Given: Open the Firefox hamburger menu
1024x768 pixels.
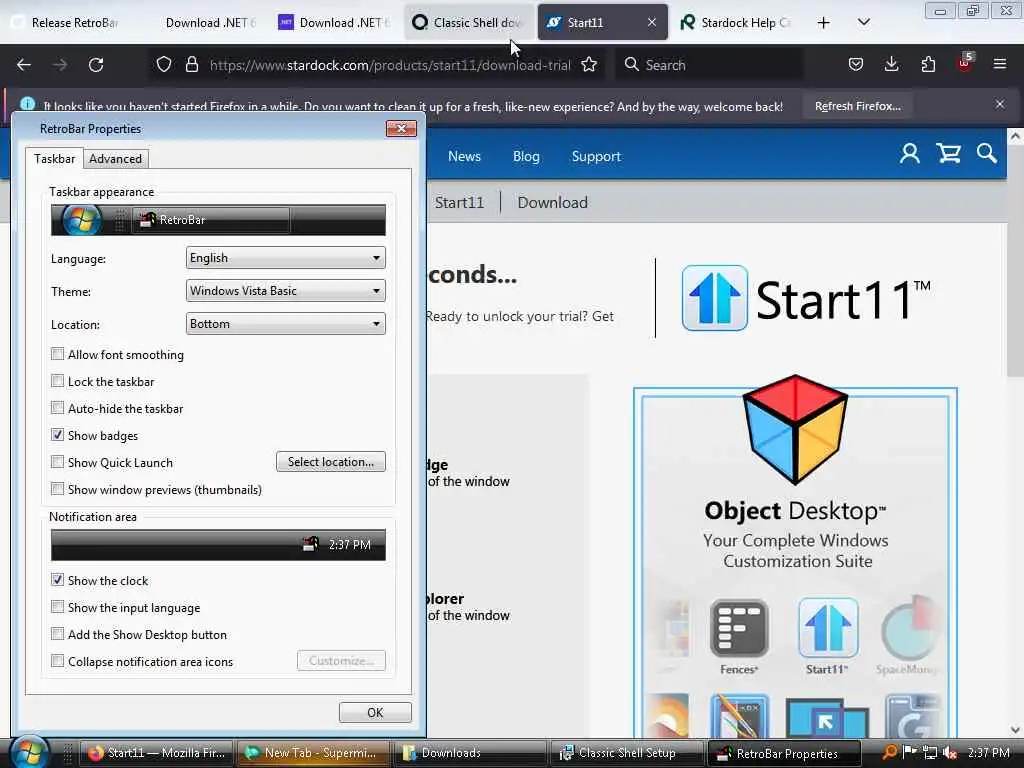Looking at the screenshot, I should pos(1000,65).
